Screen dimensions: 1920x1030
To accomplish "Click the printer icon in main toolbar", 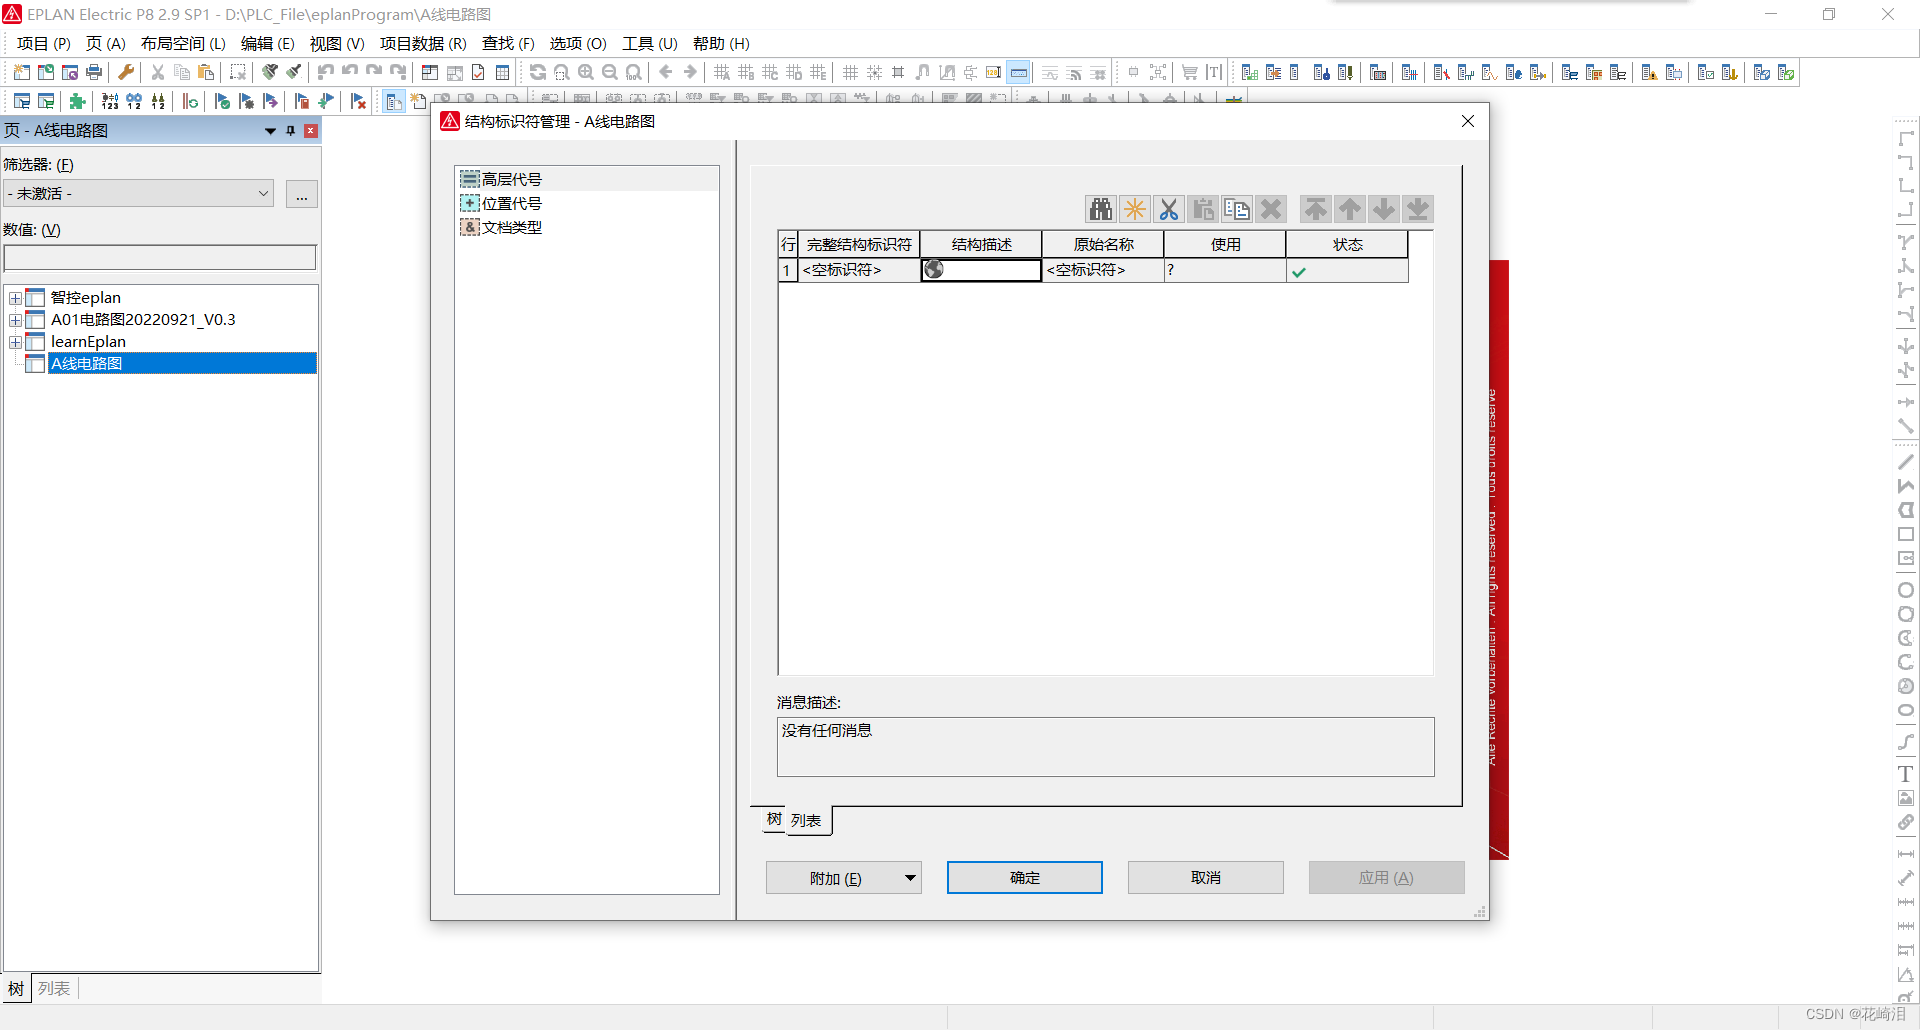I will (x=94, y=72).
